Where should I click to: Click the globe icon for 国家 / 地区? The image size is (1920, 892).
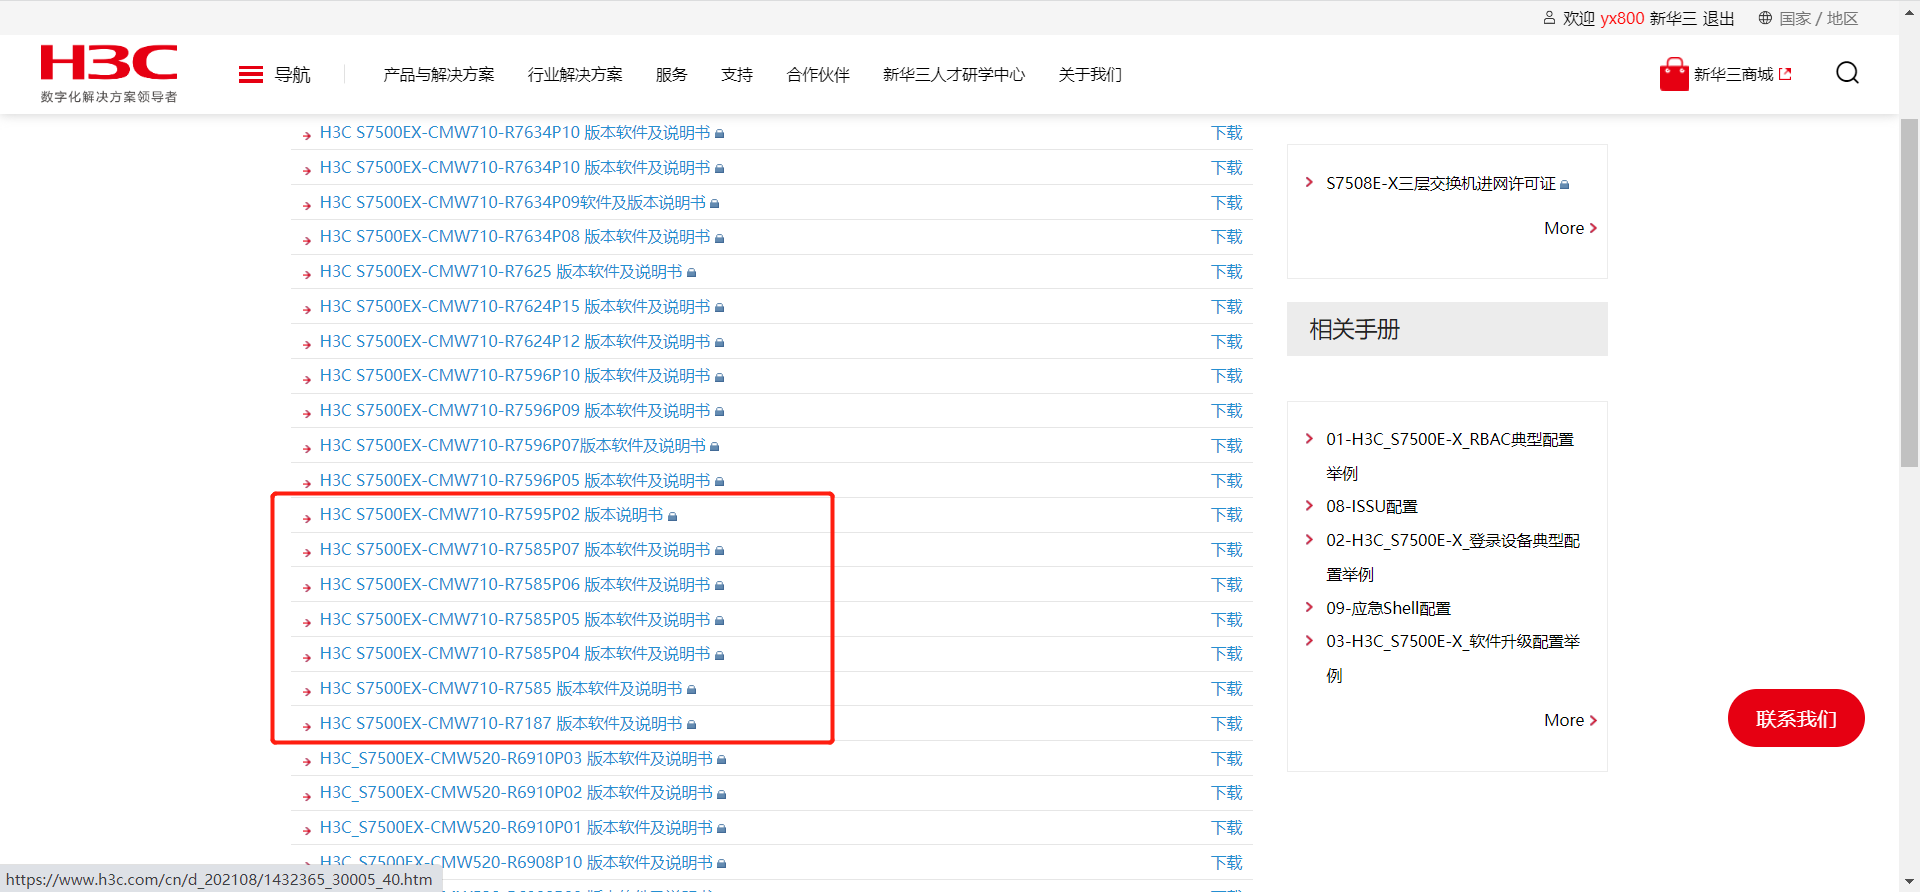pyautogui.click(x=1765, y=18)
